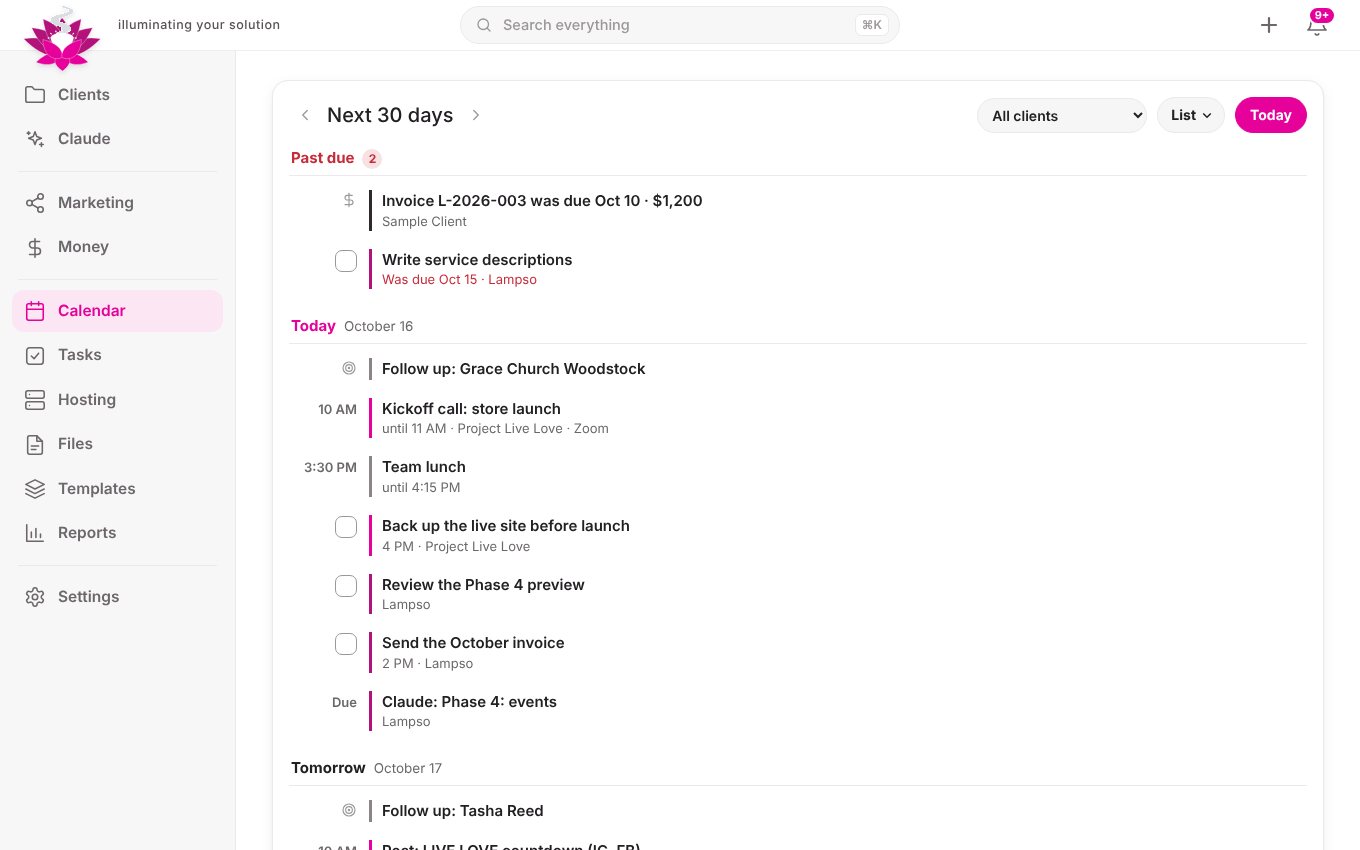Click the Calendar icon in sidebar
Screen dimensions: 1360x850
(35, 311)
